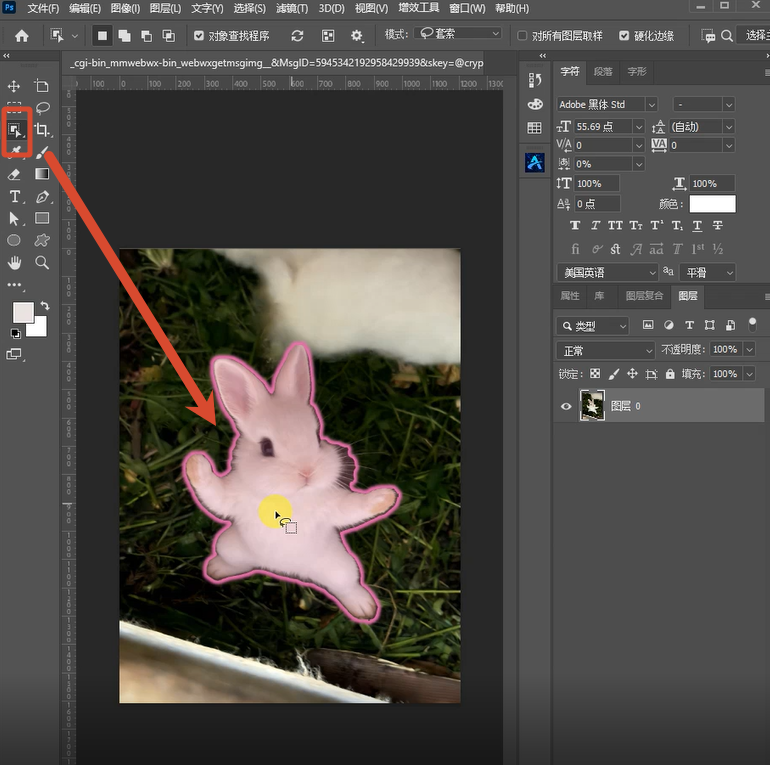This screenshot has width=770, height=765.
Task: Open the 模式 套索 dropdown
Action: coord(458,33)
